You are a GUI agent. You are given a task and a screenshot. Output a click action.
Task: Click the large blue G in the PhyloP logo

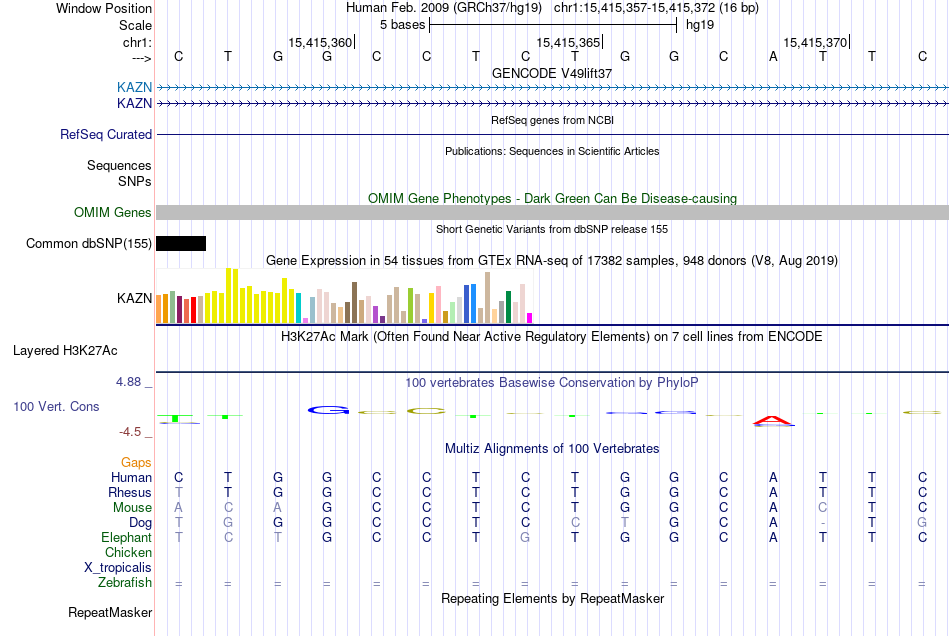pos(328,410)
